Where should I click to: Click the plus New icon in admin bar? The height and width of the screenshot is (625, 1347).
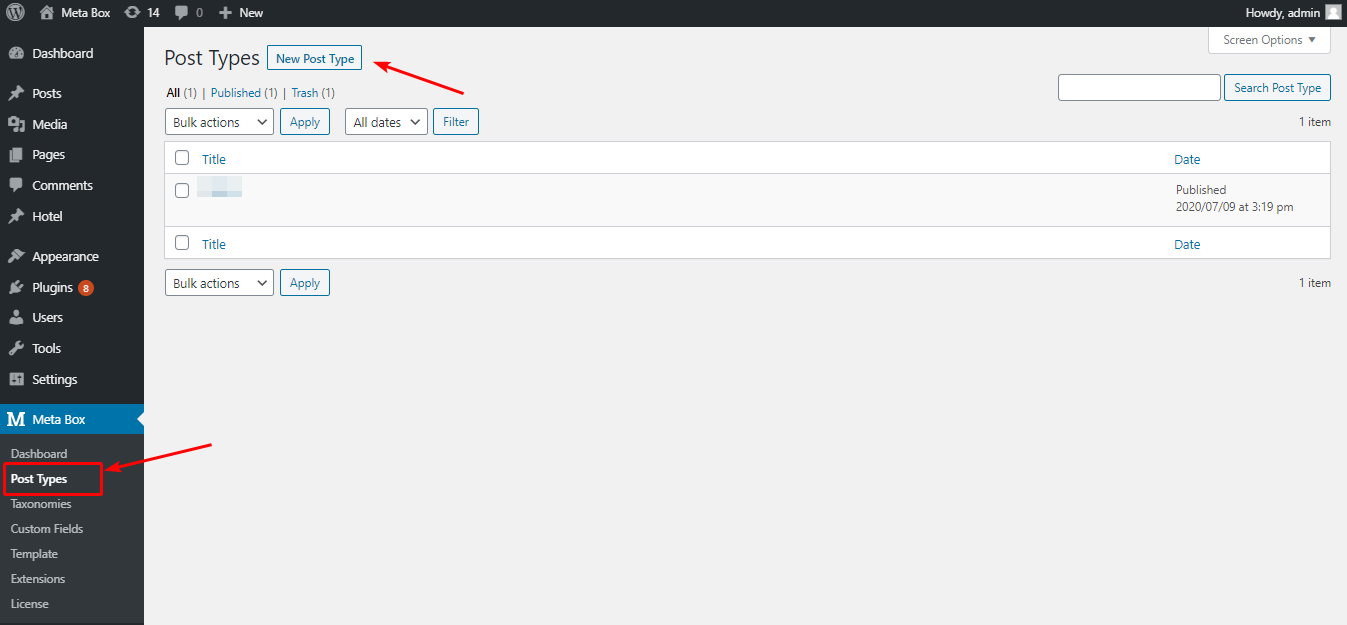point(225,13)
